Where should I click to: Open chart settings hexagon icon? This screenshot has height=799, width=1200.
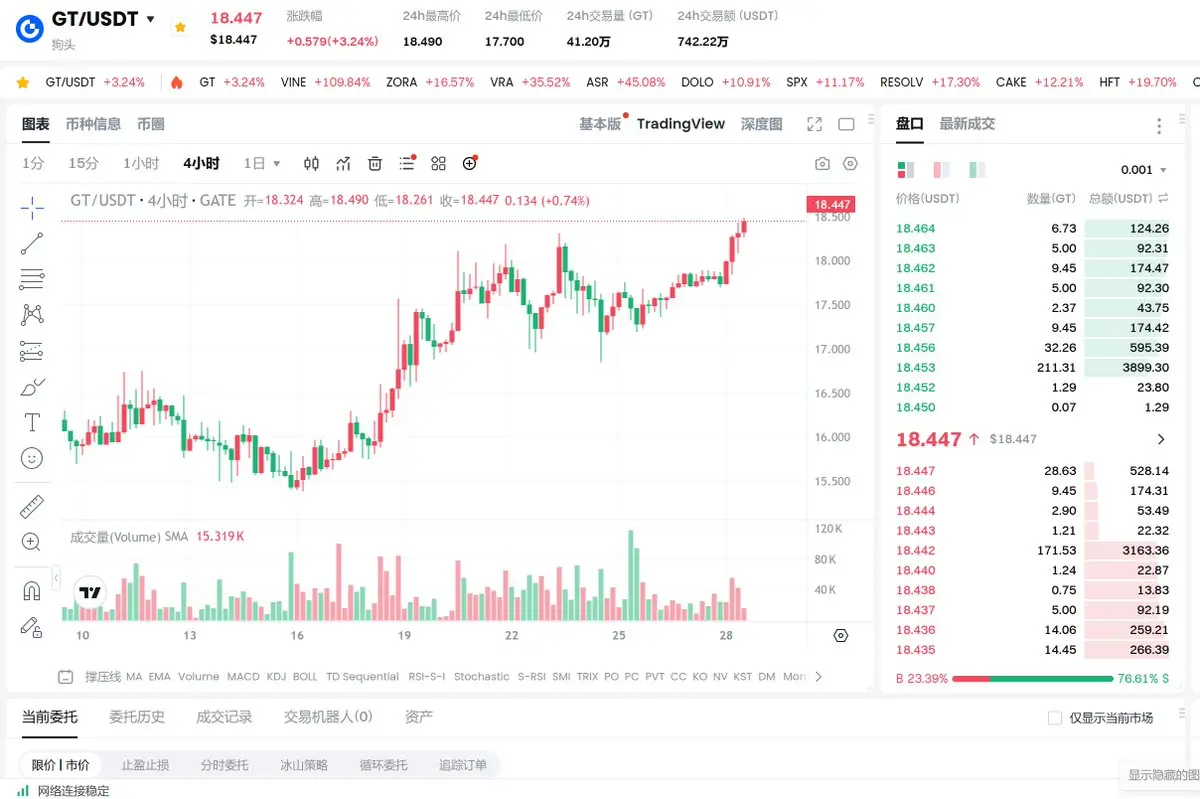(x=851, y=164)
